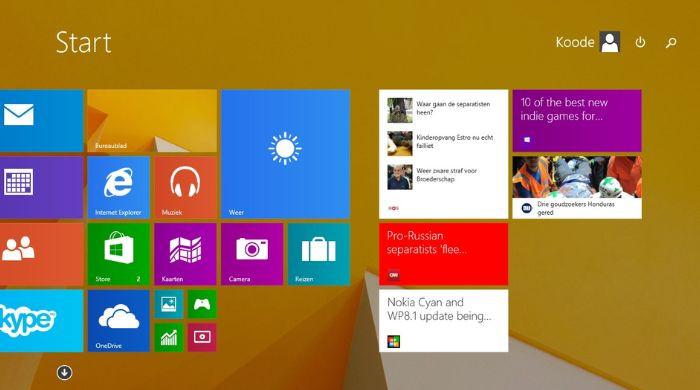This screenshot has height=390, width=700.
Task: Open 'Drie goudzoekers Honduras gered' photo tile
Action: 577,187
